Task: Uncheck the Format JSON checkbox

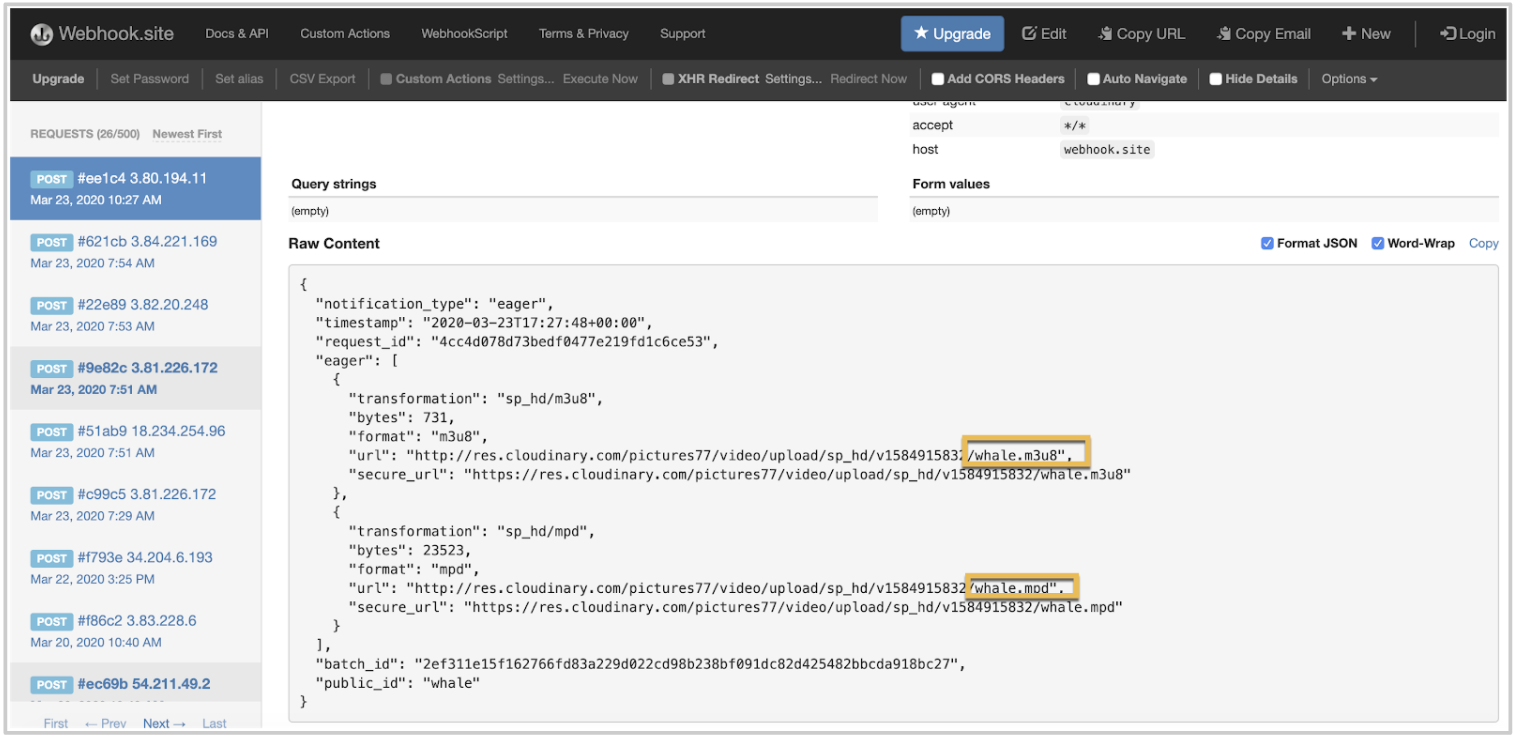Action: 1267,243
